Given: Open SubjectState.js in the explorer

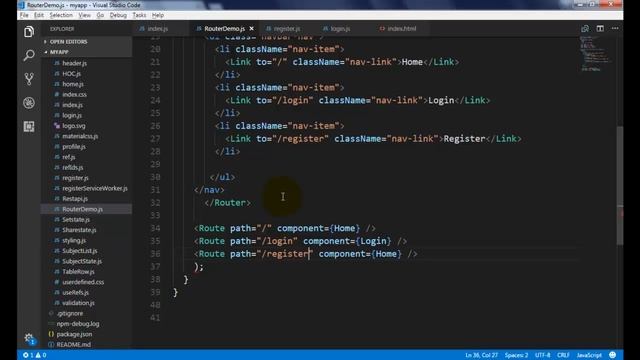Looking at the screenshot, I should (x=82, y=261).
